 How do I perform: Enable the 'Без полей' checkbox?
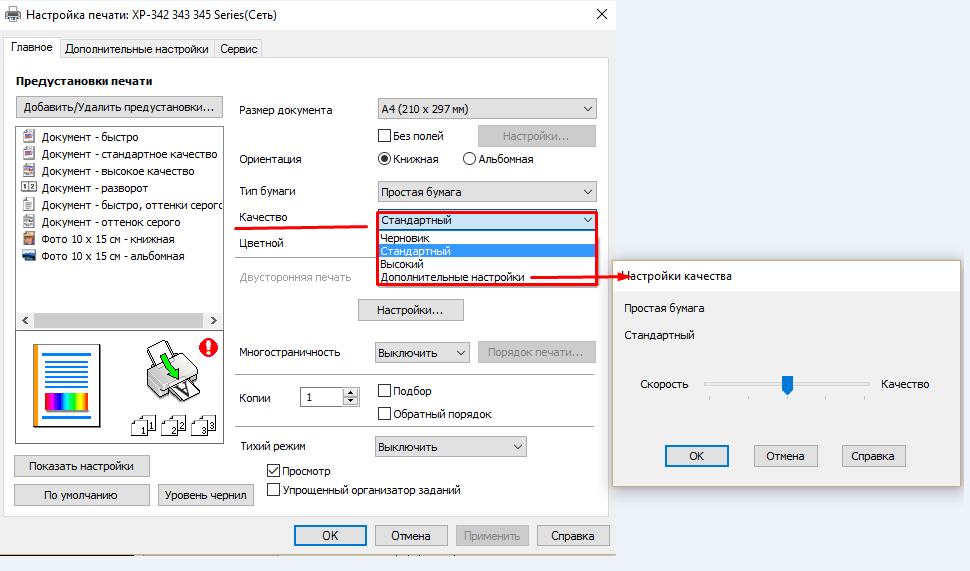click(384, 135)
